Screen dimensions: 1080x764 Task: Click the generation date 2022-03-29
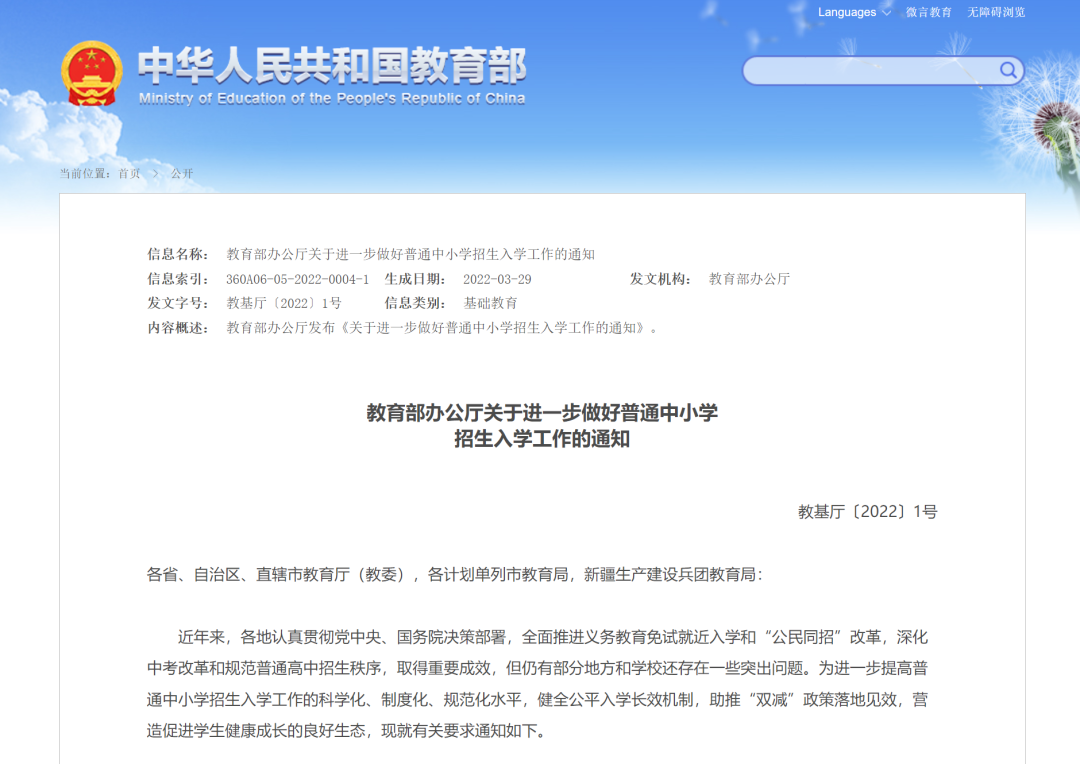497,279
